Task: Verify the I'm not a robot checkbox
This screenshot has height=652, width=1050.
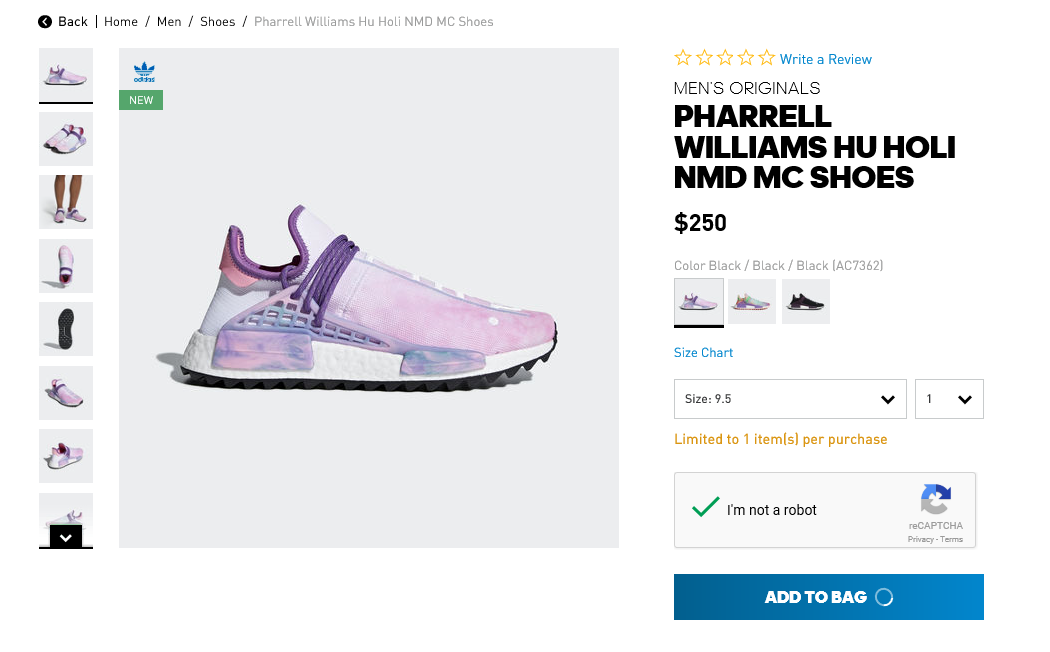Action: [x=706, y=509]
